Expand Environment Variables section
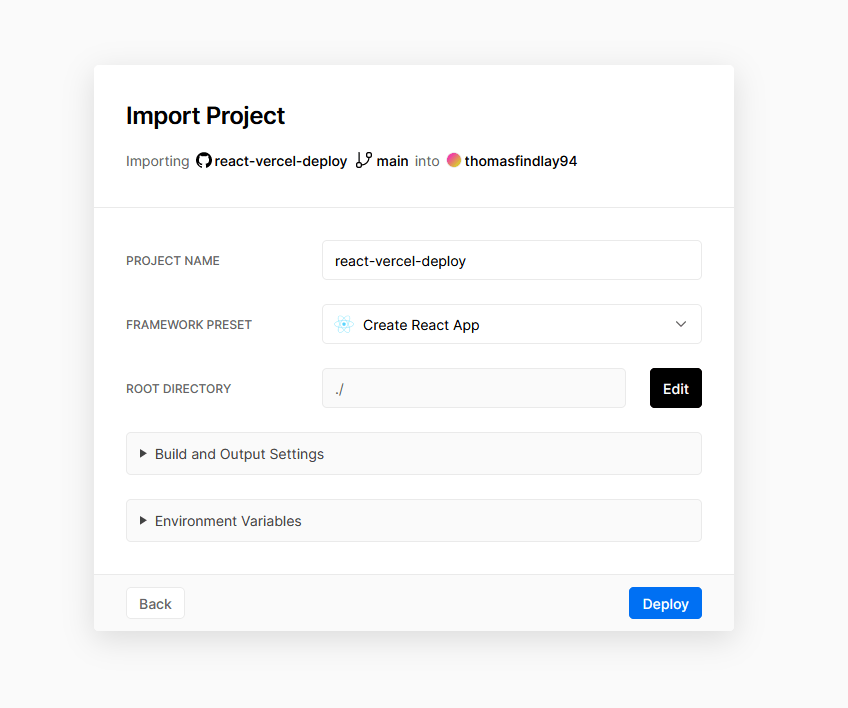Image resolution: width=848 pixels, height=708 pixels. (x=414, y=521)
